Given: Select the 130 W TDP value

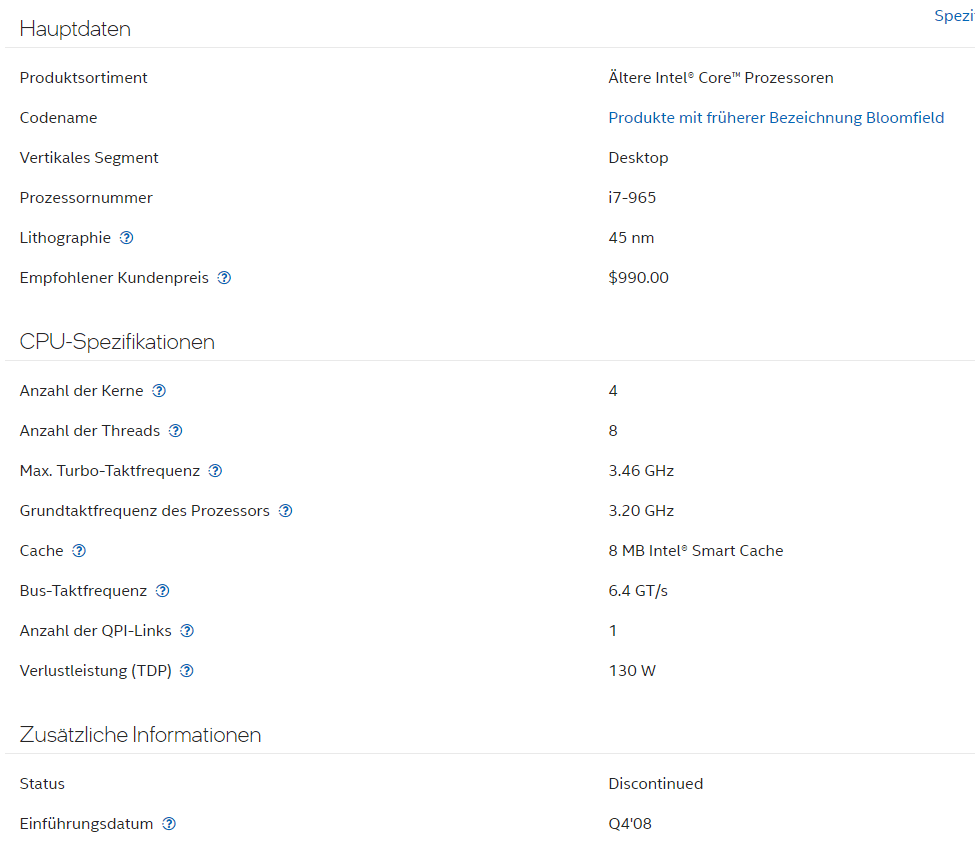Looking at the screenshot, I should [632, 671].
